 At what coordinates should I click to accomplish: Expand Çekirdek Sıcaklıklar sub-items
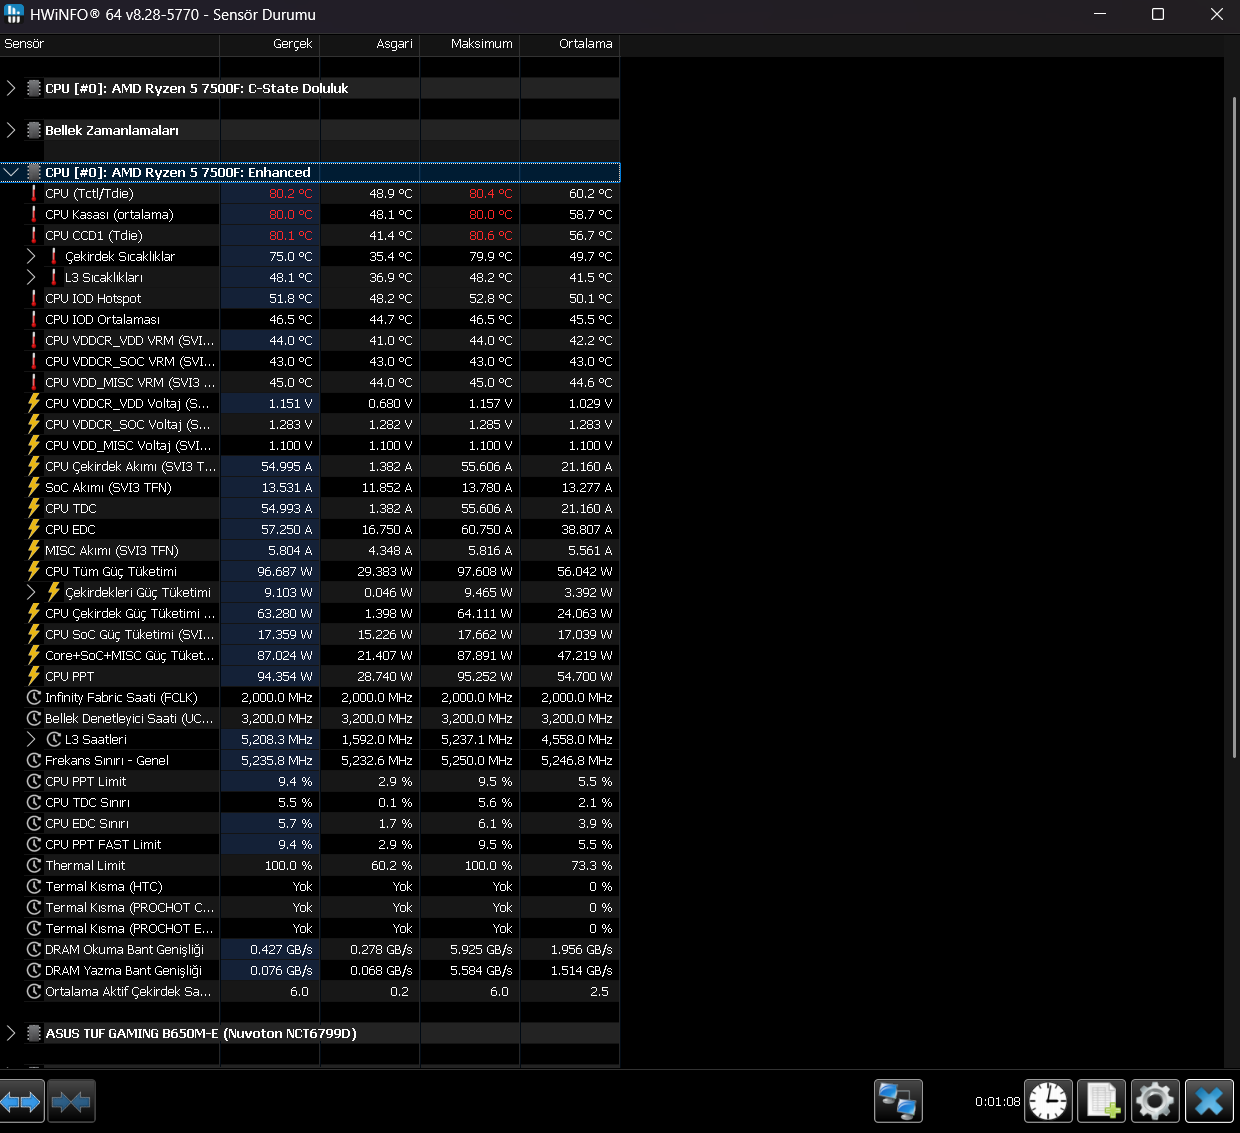tap(31, 257)
